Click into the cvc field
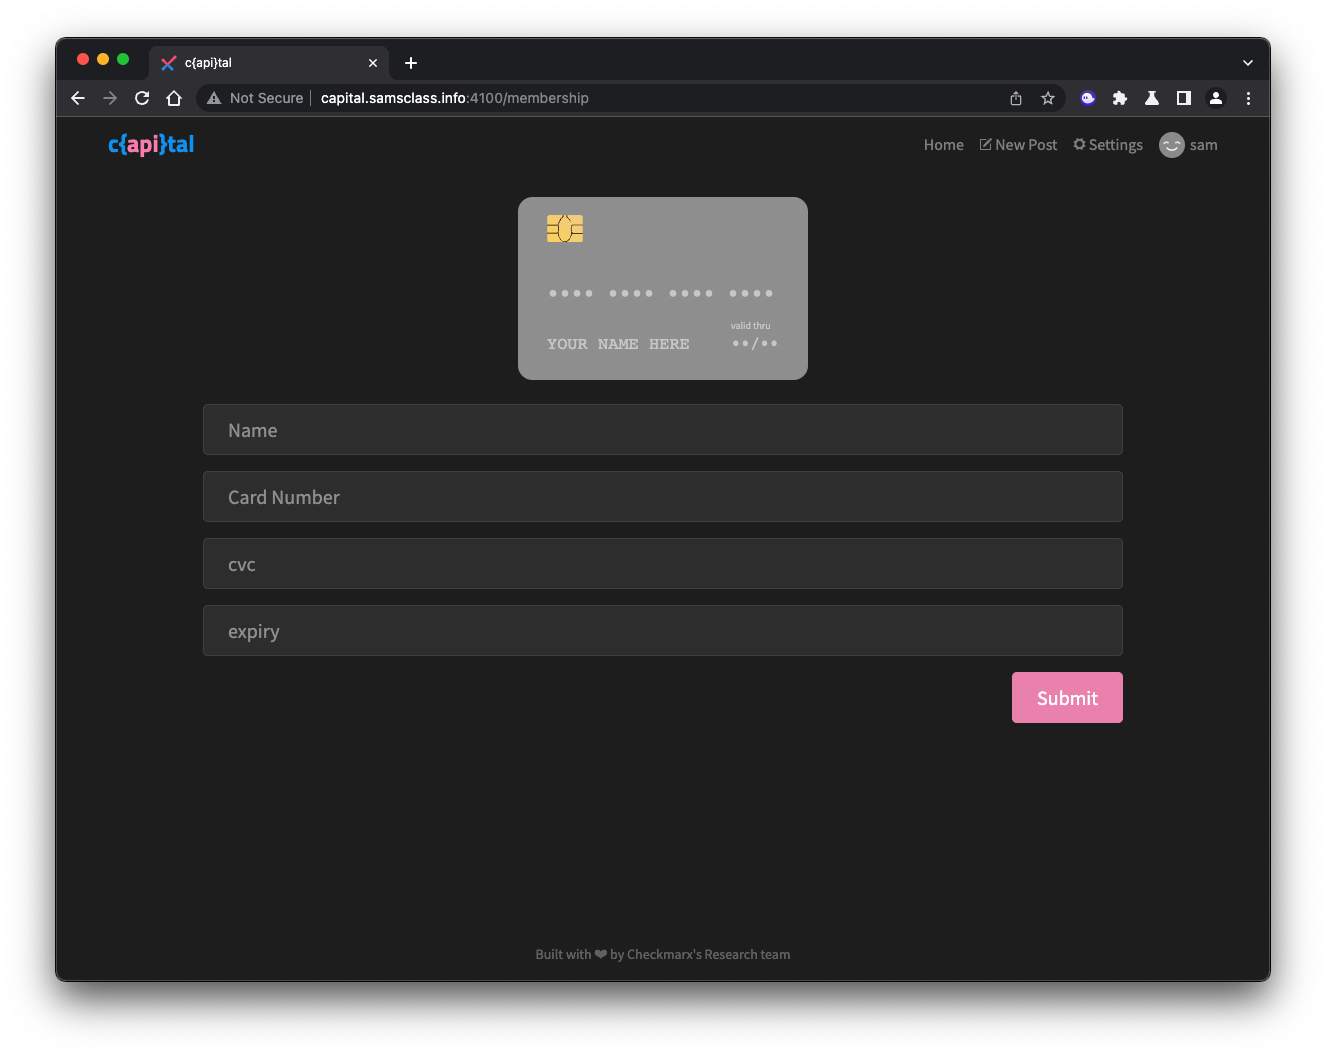This screenshot has height=1055, width=1326. coord(663,564)
